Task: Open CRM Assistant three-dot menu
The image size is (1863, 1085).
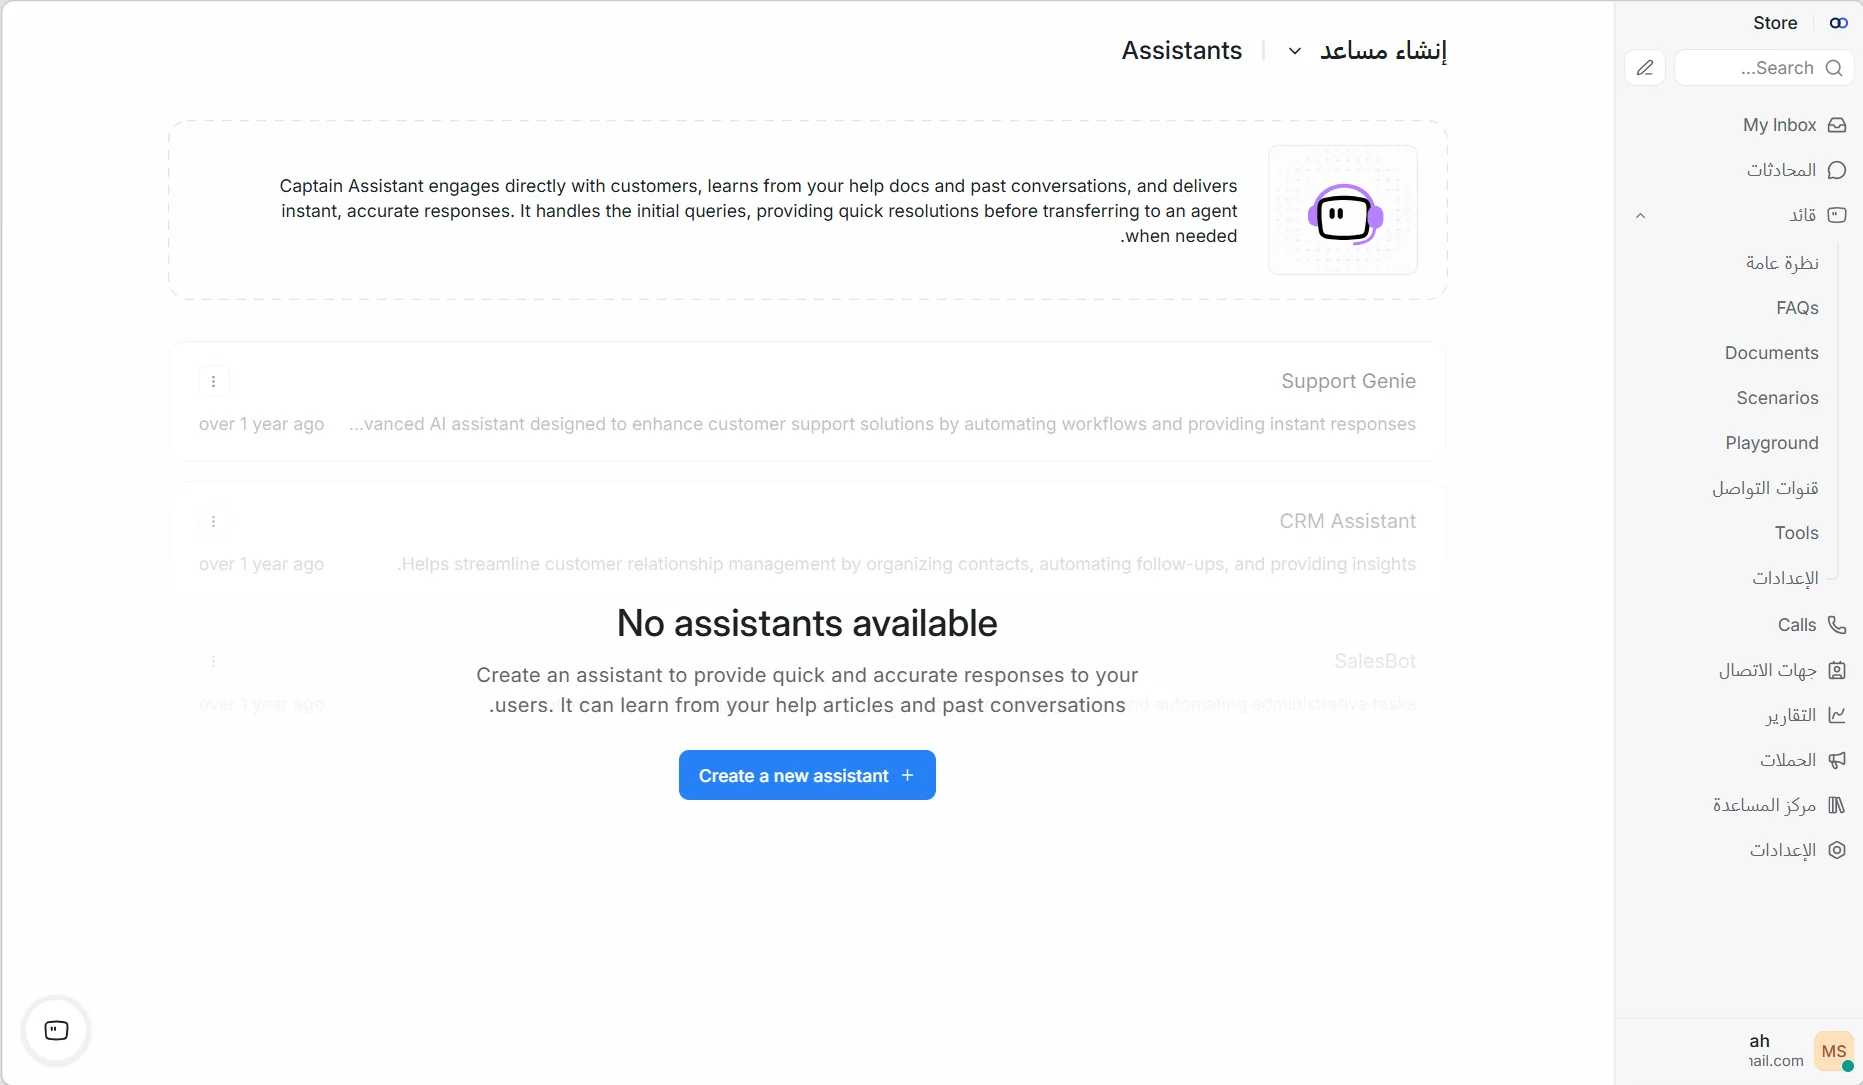Action: [213, 521]
